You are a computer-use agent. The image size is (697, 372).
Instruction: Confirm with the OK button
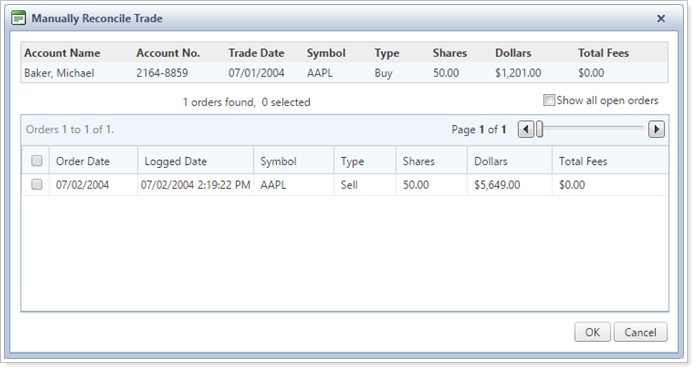(592, 332)
